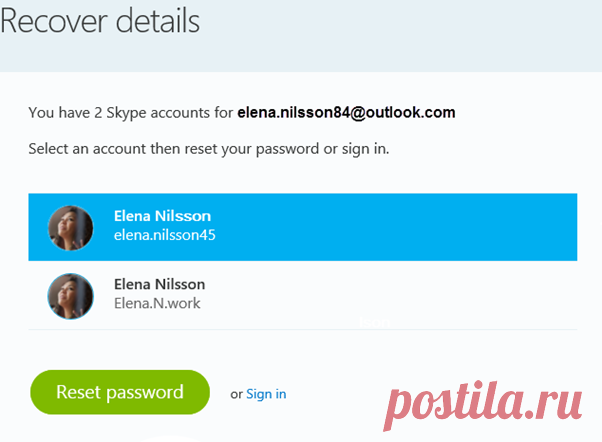This screenshot has height=442, width=602.
Task: Click Elena Nilsson name above Elena.N.work
Action: tap(160, 284)
